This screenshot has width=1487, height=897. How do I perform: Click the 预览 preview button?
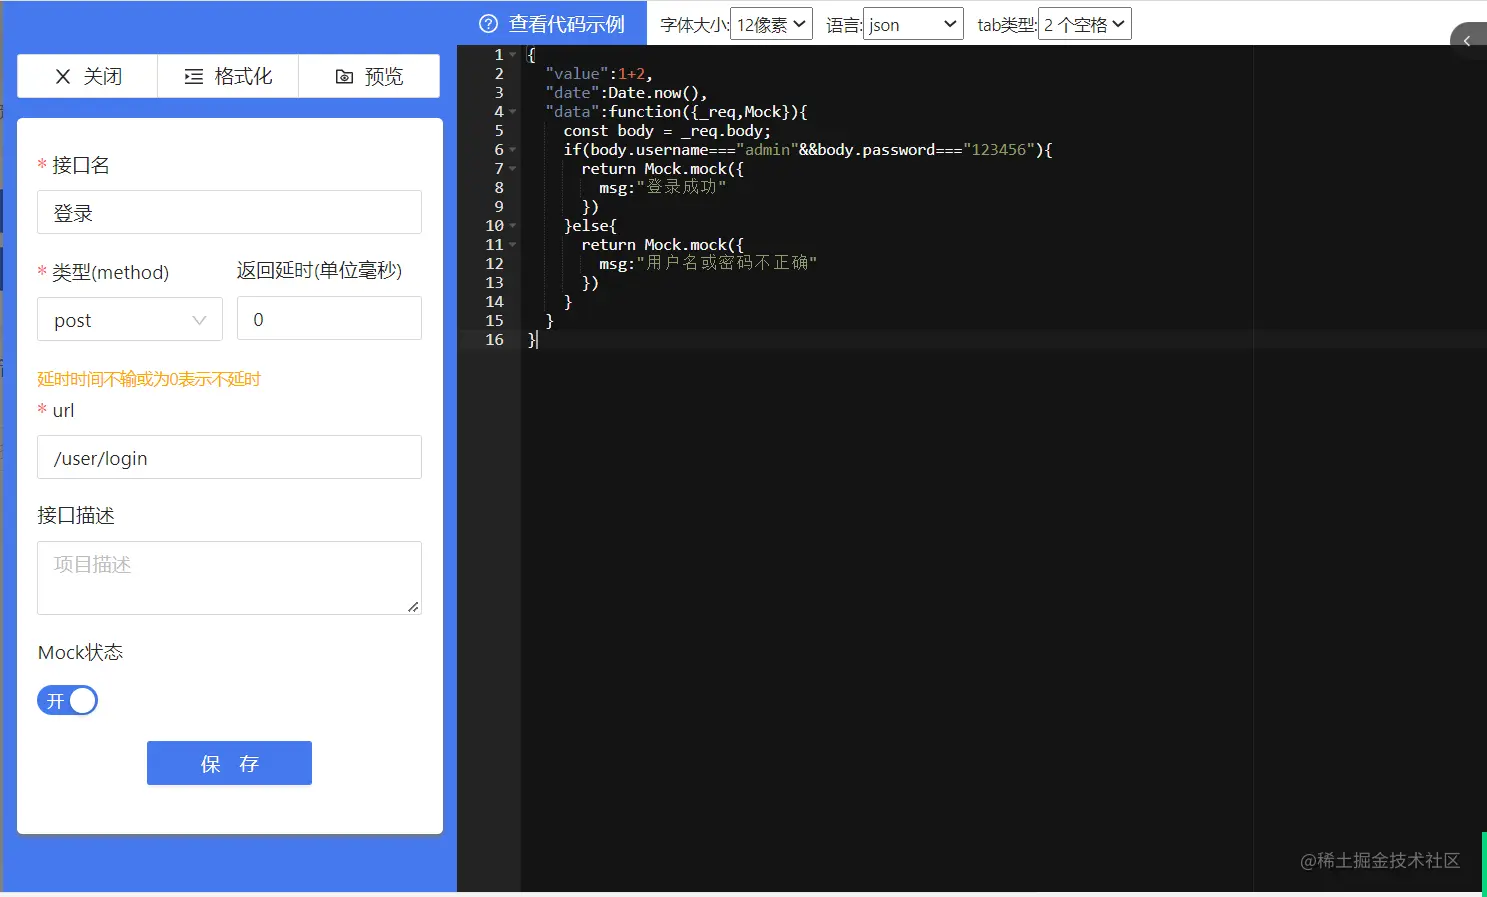(x=369, y=76)
